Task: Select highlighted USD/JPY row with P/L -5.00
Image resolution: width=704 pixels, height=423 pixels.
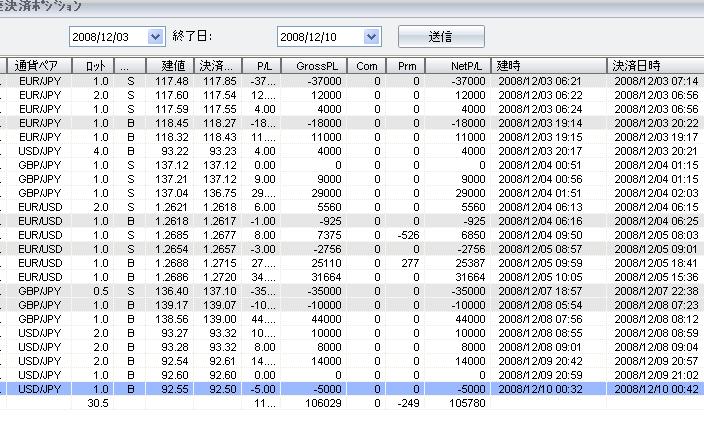Action: [x=352, y=389]
